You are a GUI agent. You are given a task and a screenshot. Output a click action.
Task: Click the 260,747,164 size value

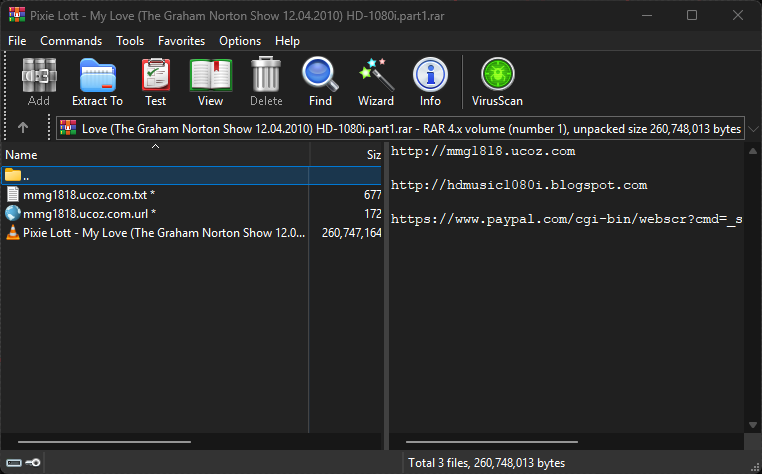(351, 233)
